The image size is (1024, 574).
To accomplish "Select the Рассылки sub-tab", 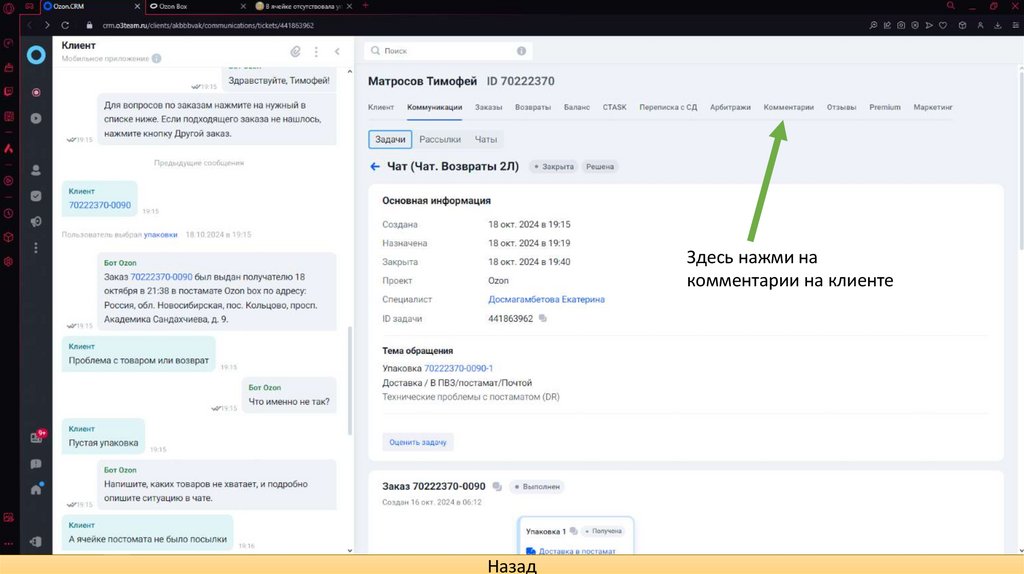I will coord(440,139).
